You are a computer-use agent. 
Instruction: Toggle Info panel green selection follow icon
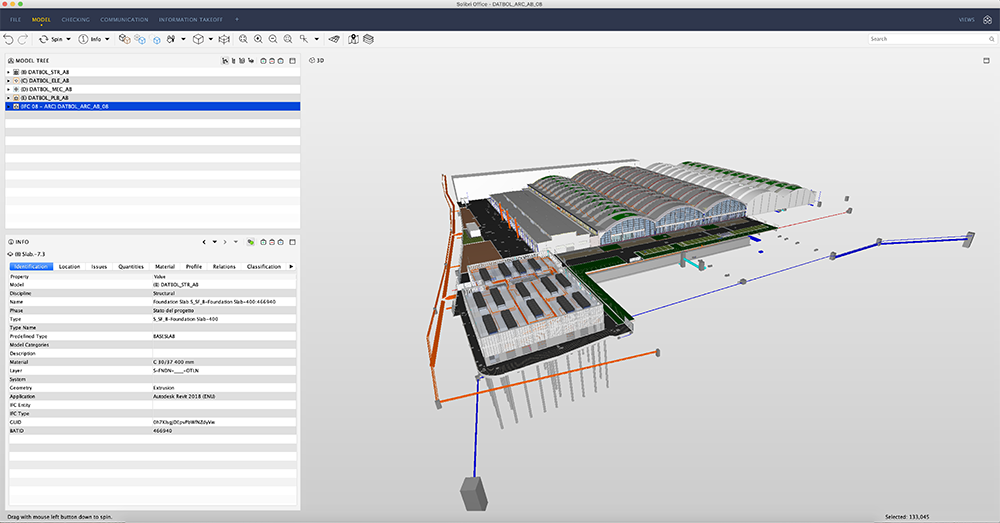click(251, 242)
